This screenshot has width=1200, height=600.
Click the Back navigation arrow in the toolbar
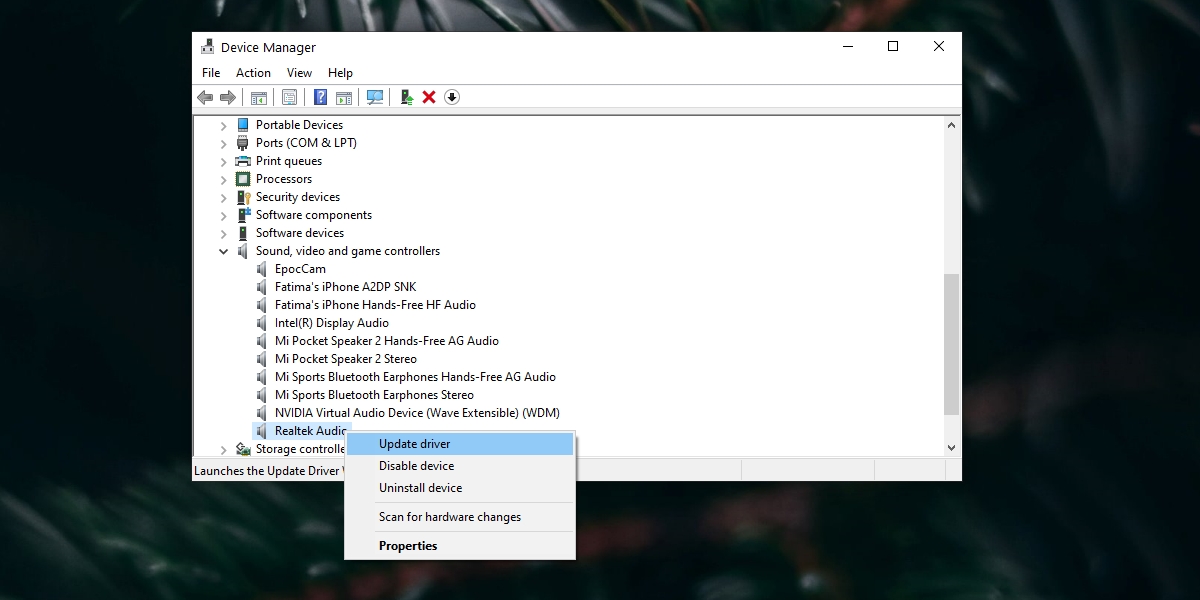tap(206, 97)
